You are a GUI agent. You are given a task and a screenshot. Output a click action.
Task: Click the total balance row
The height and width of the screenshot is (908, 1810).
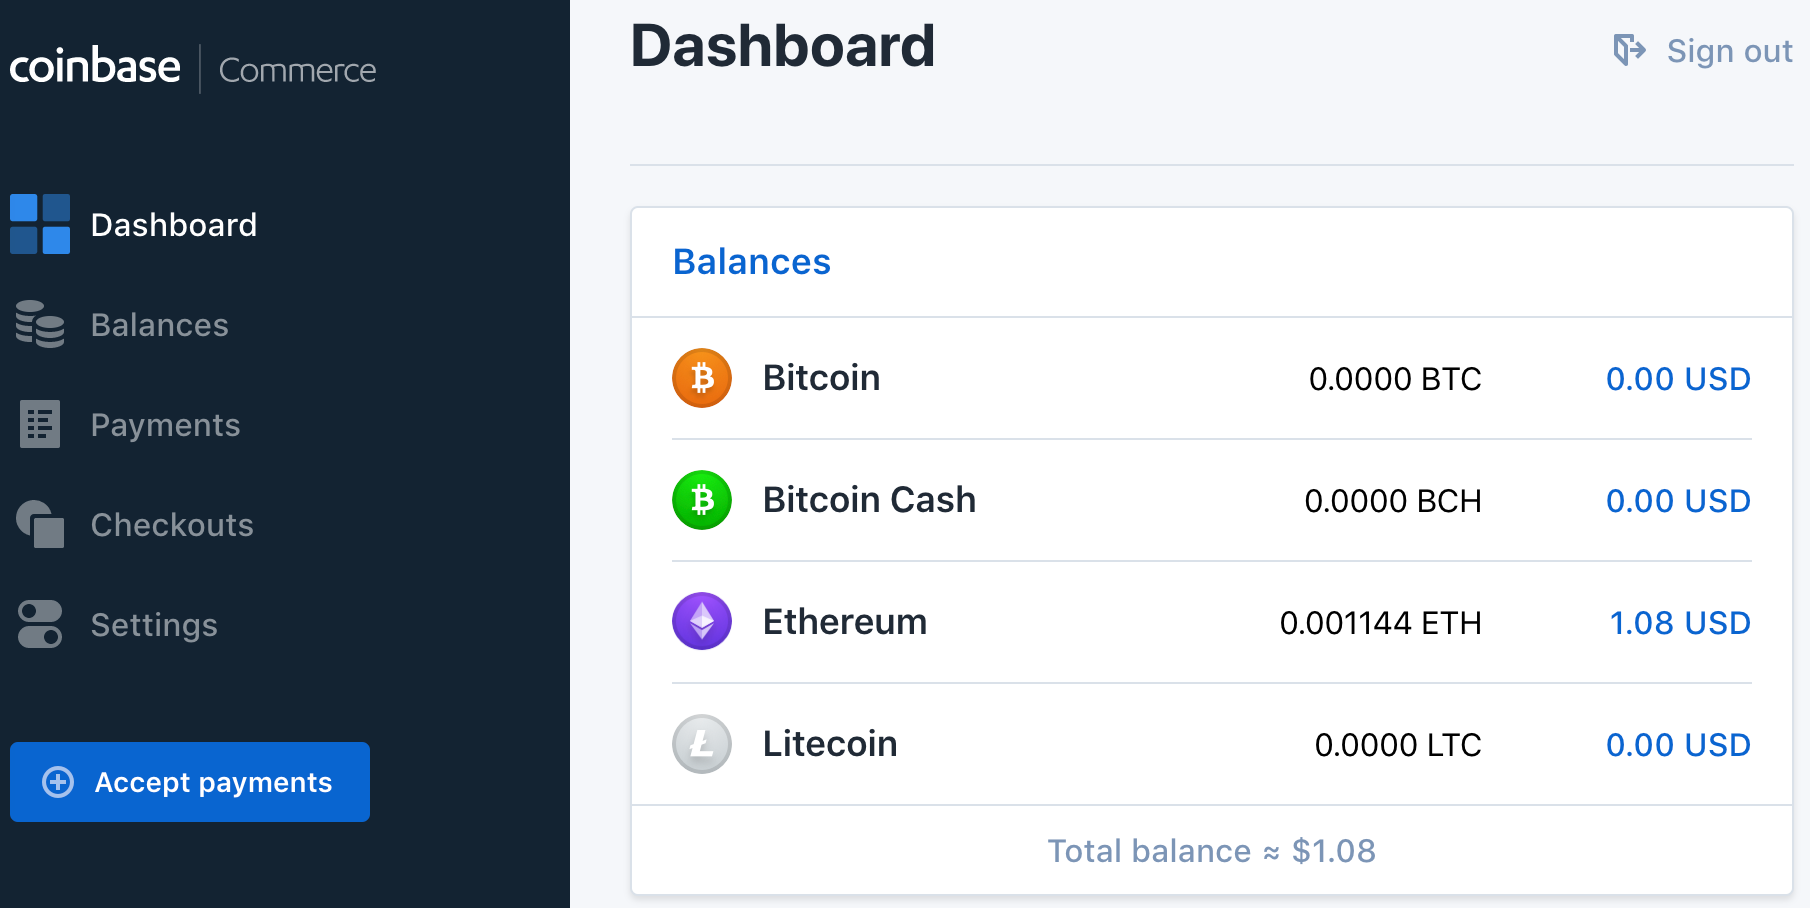(1211, 850)
